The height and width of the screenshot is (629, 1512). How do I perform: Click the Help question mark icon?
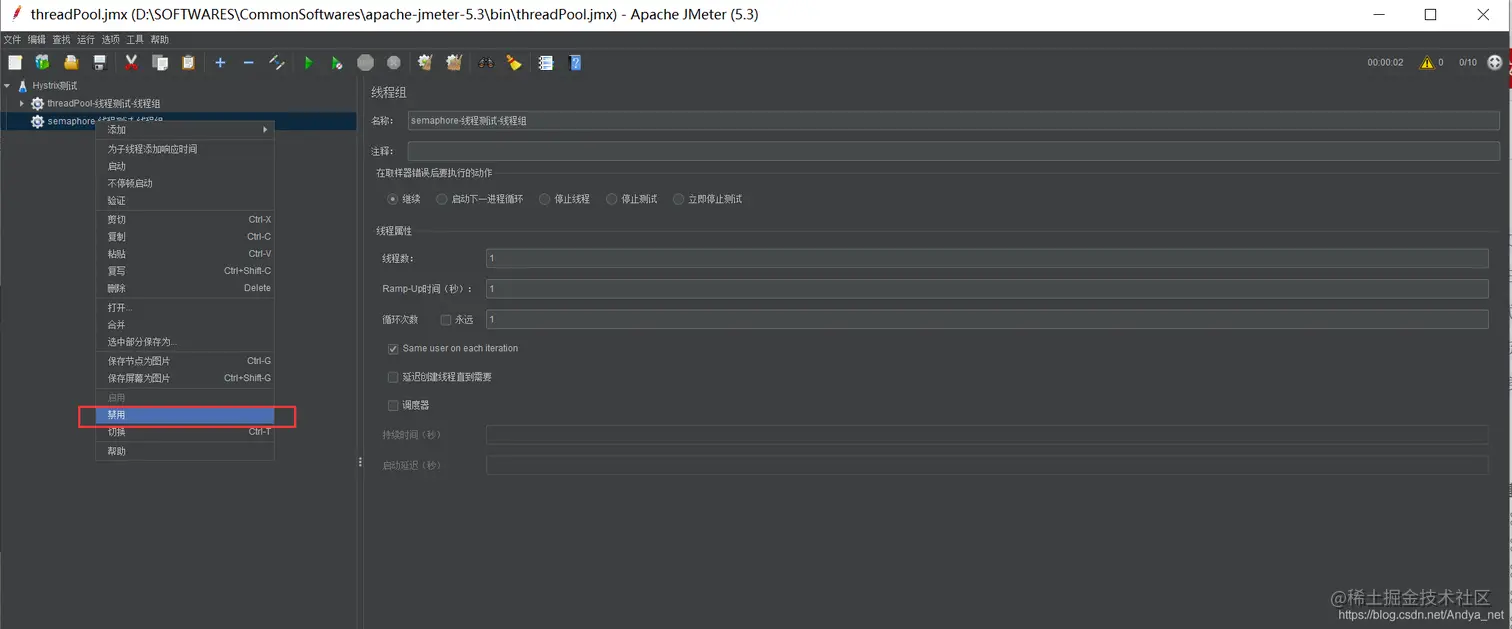[575, 62]
